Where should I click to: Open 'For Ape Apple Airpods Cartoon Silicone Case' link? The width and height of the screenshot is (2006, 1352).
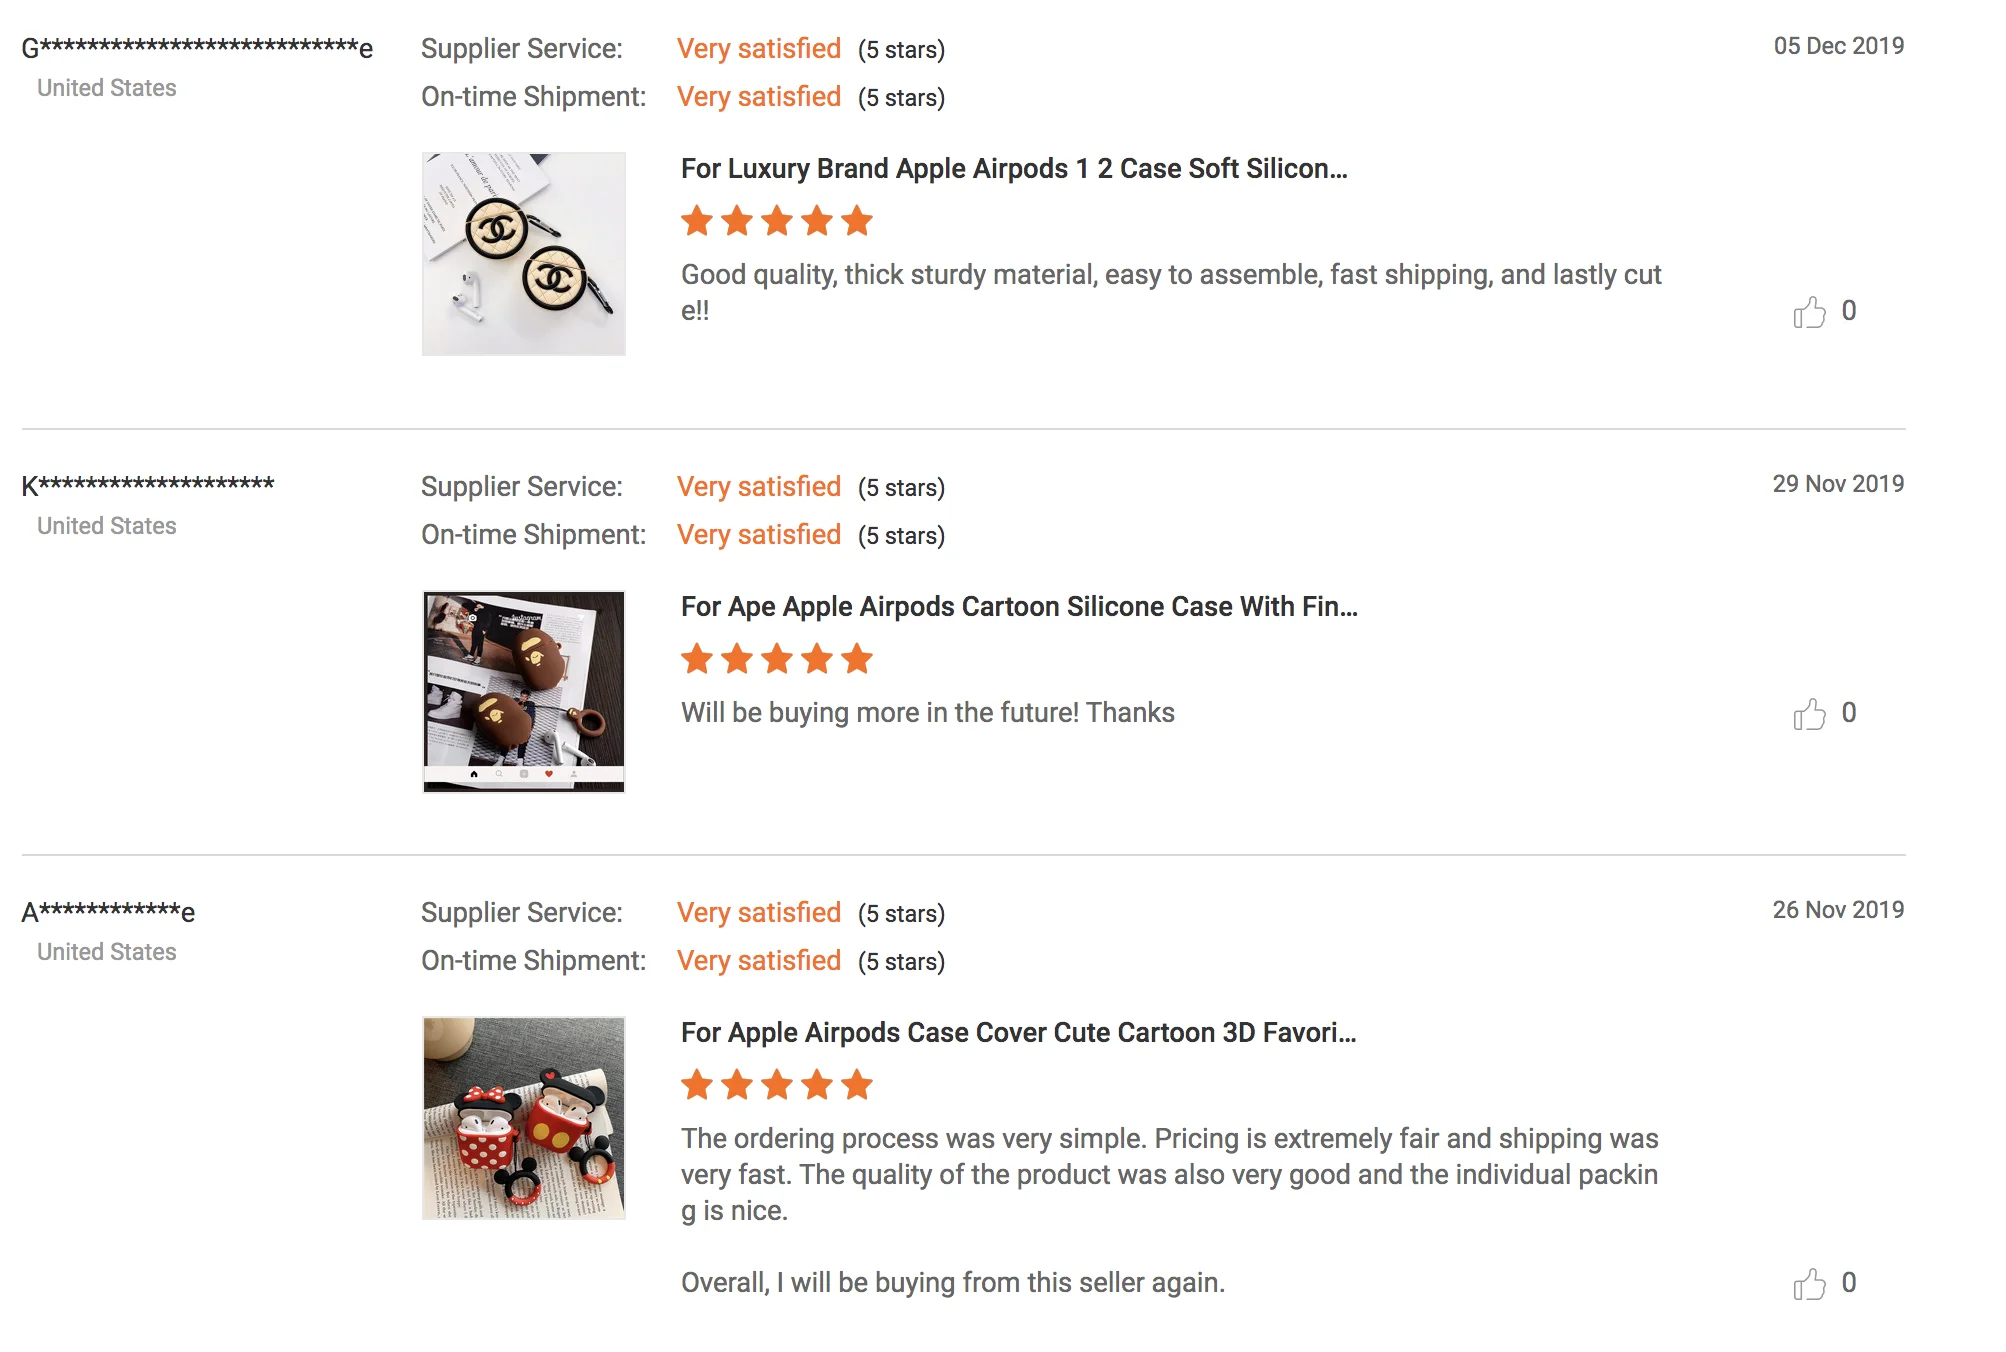coord(1019,607)
